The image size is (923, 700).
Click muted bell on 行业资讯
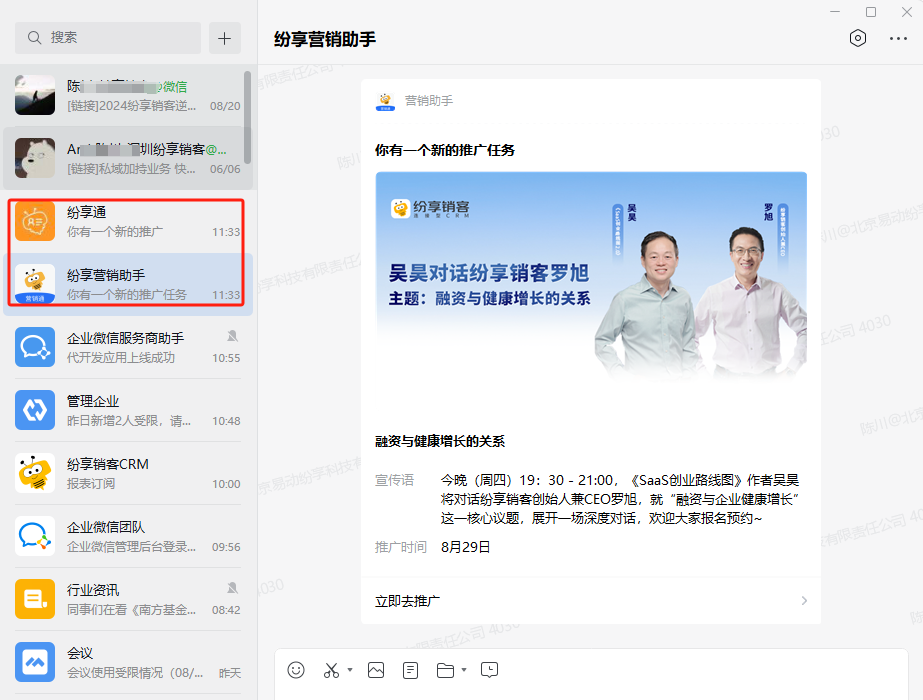[x=233, y=588]
